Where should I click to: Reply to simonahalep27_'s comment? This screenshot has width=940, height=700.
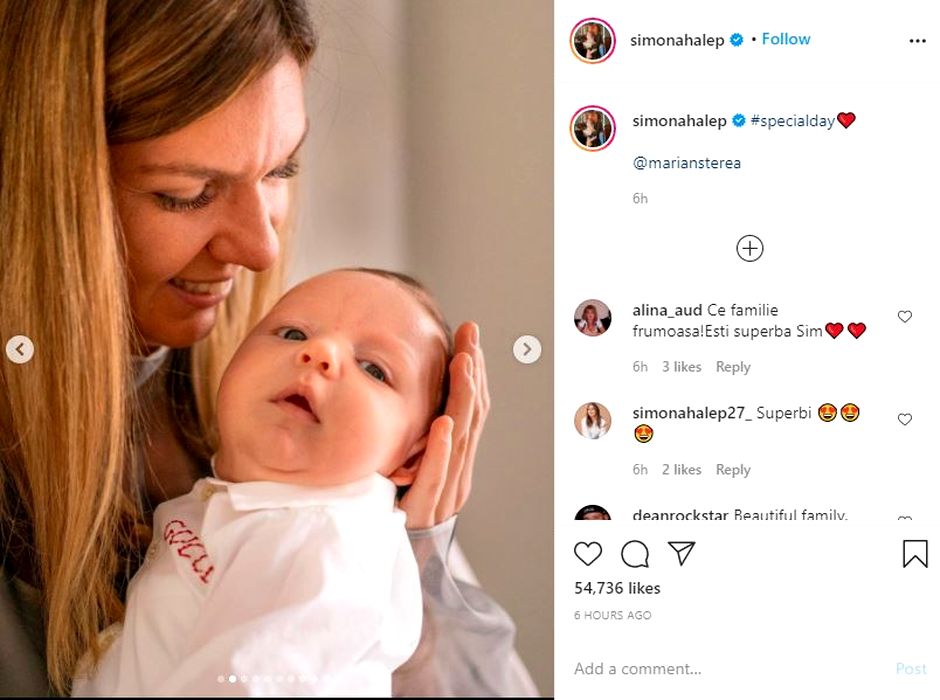[733, 470]
